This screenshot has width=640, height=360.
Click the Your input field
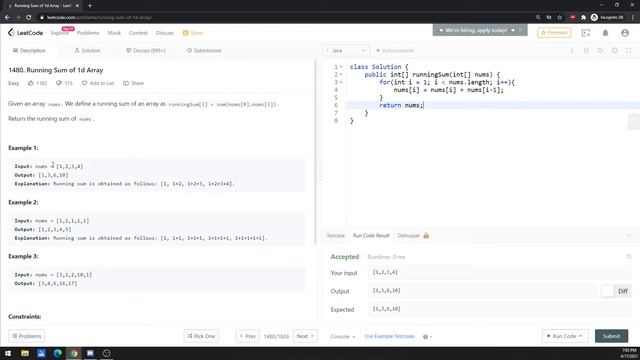[x=500, y=272]
